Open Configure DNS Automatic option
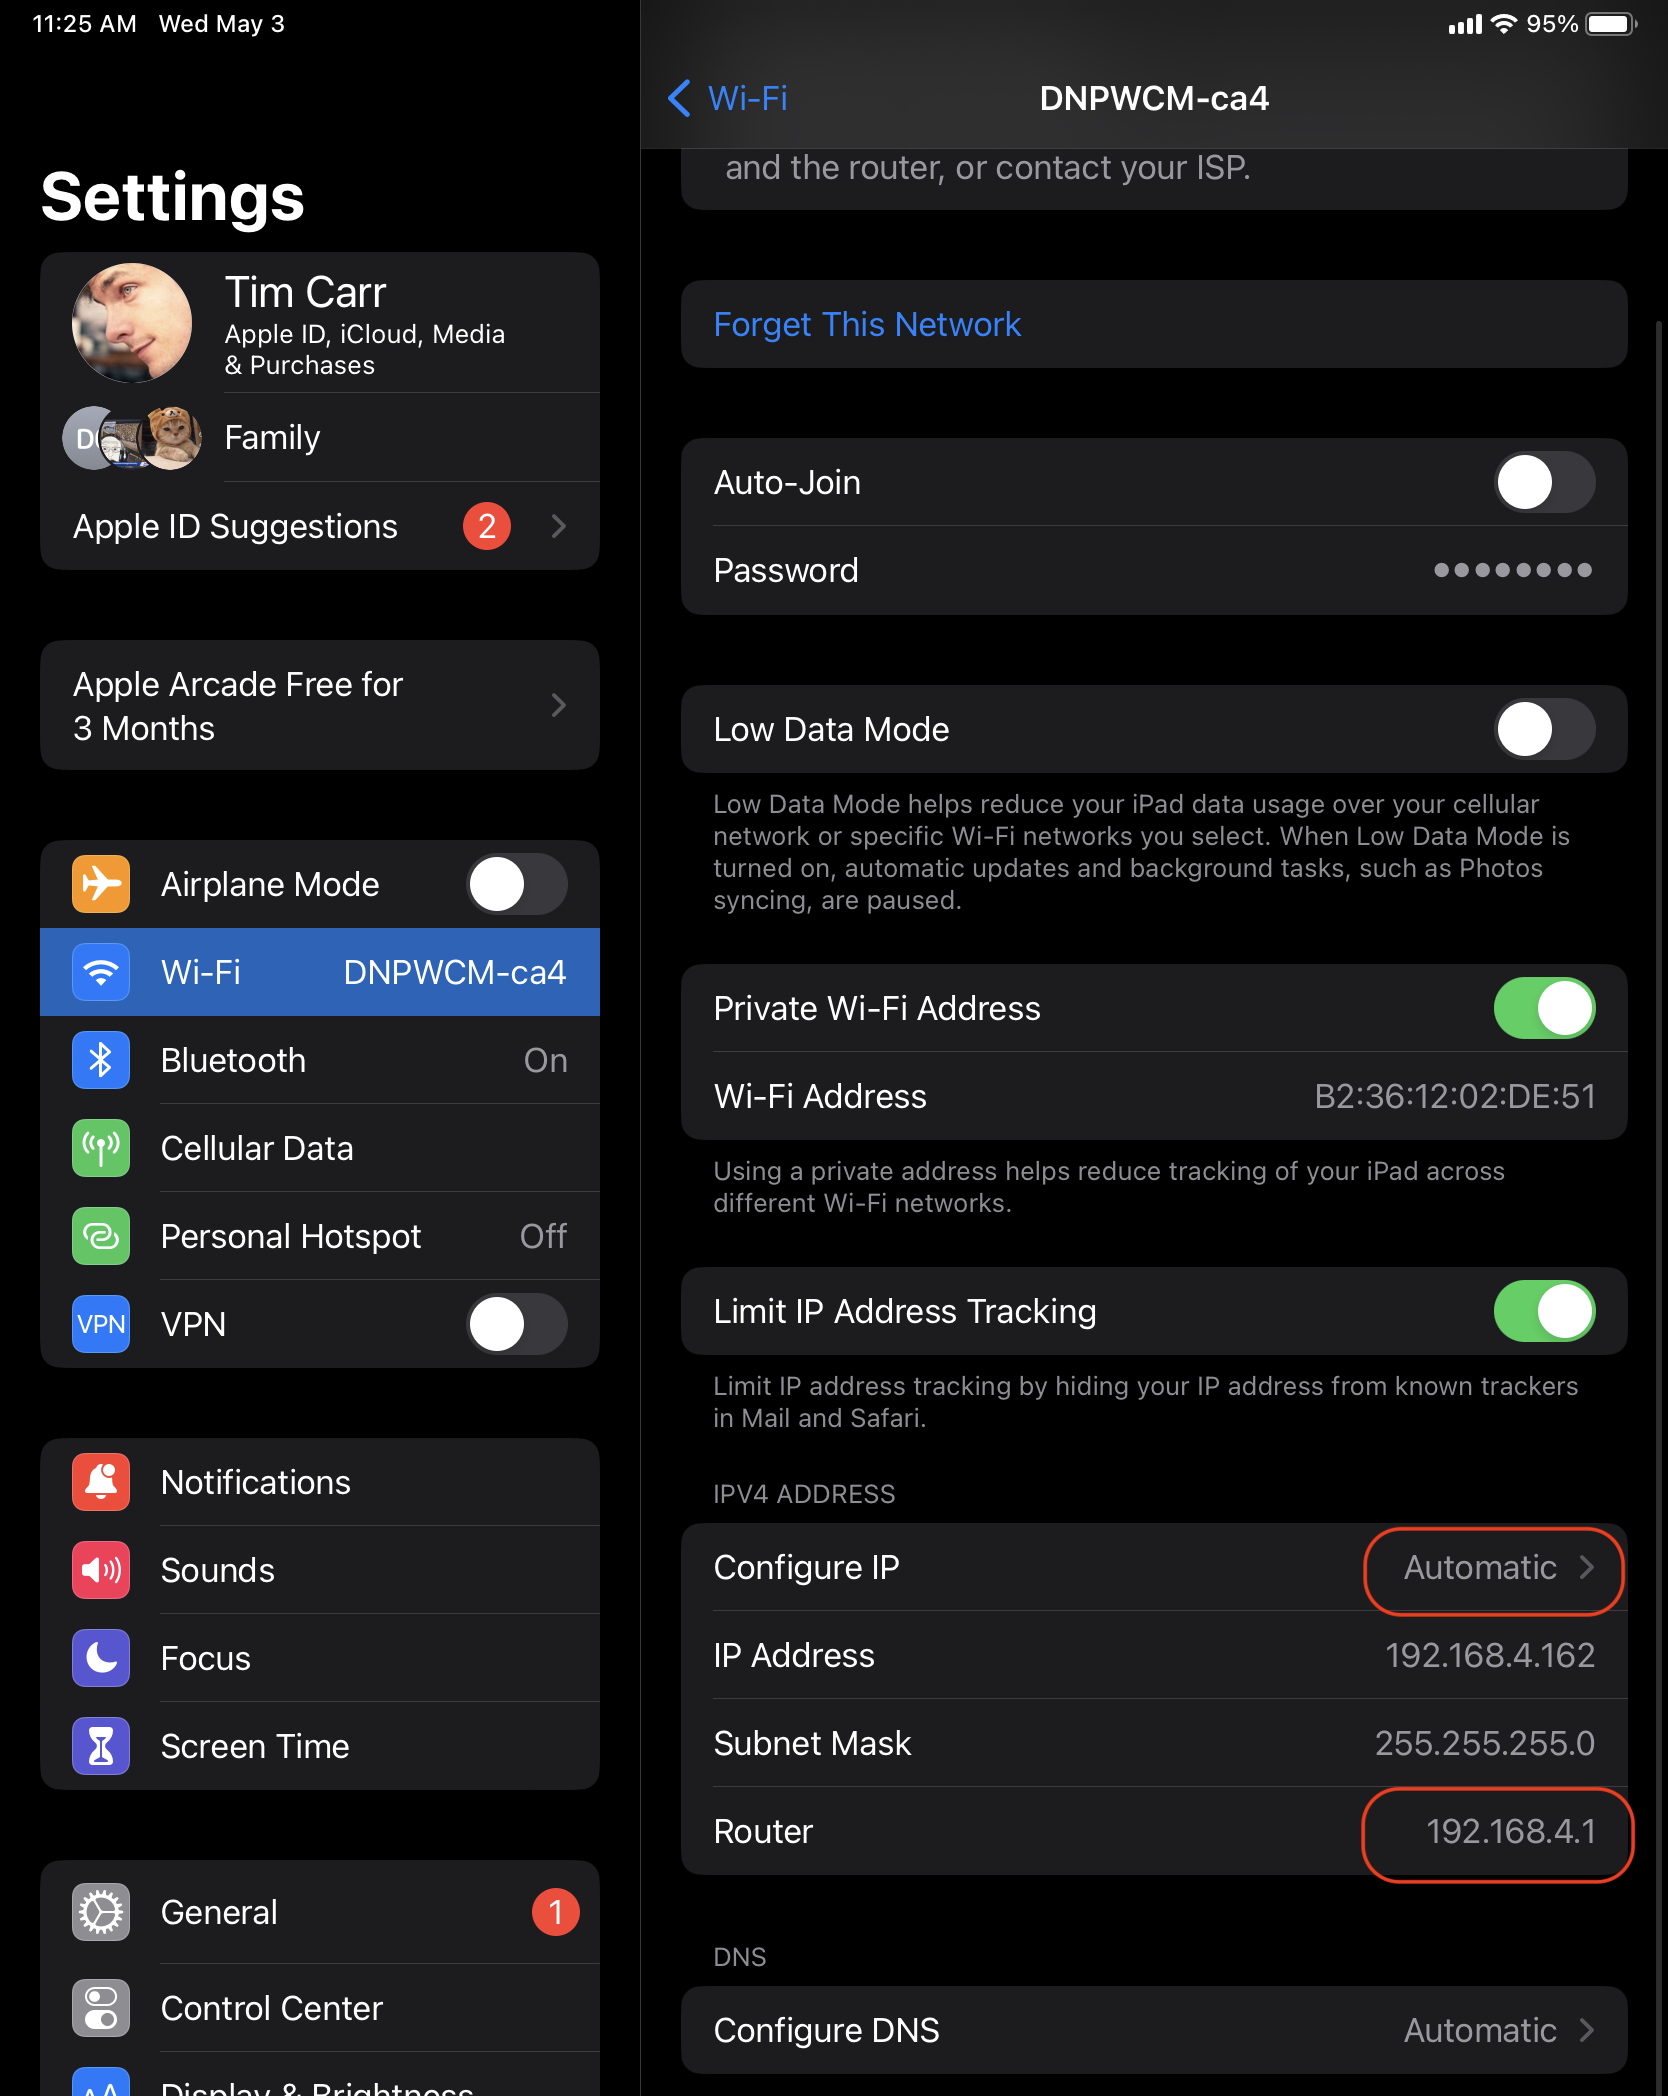 (x=1499, y=2030)
